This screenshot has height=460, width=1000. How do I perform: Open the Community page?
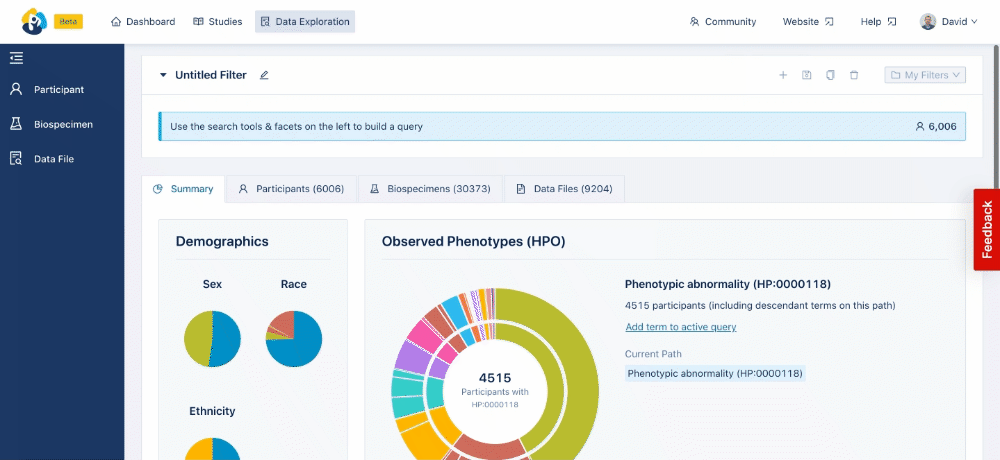723,22
